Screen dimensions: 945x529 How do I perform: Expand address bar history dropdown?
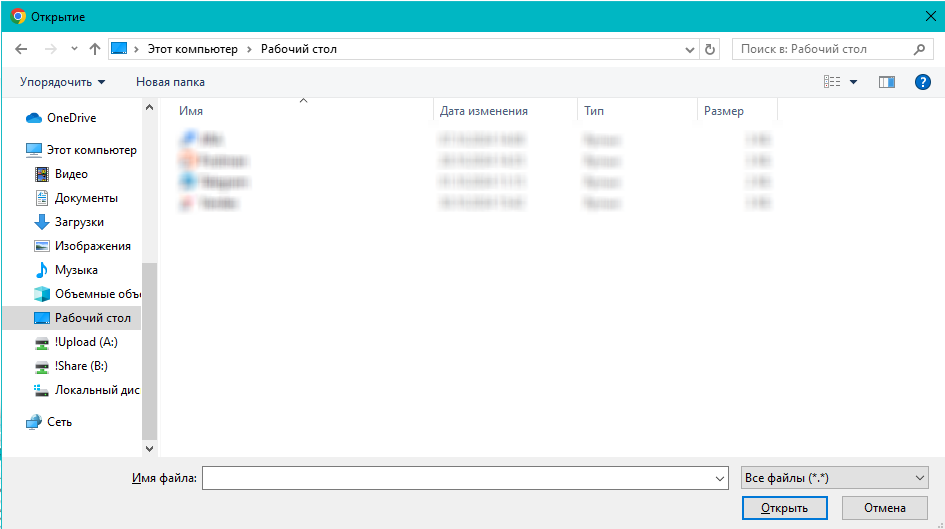click(689, 49)
